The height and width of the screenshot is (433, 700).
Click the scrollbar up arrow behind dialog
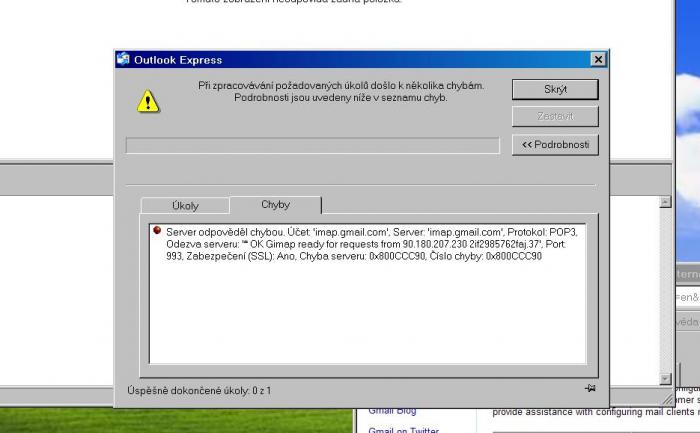665,203
